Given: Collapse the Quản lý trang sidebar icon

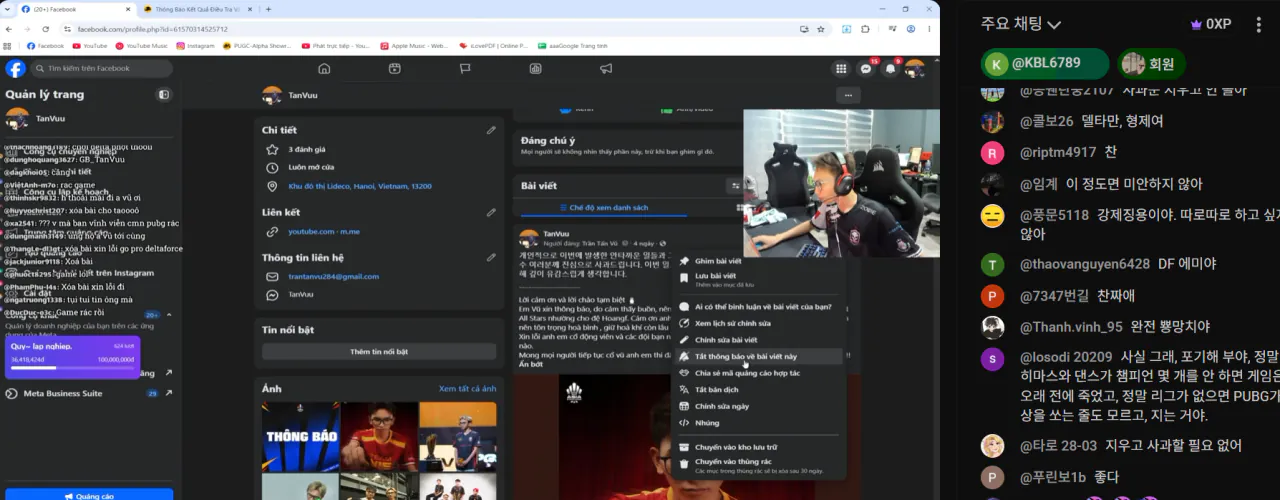Looking at the screenshot, I should pos(164,95).
